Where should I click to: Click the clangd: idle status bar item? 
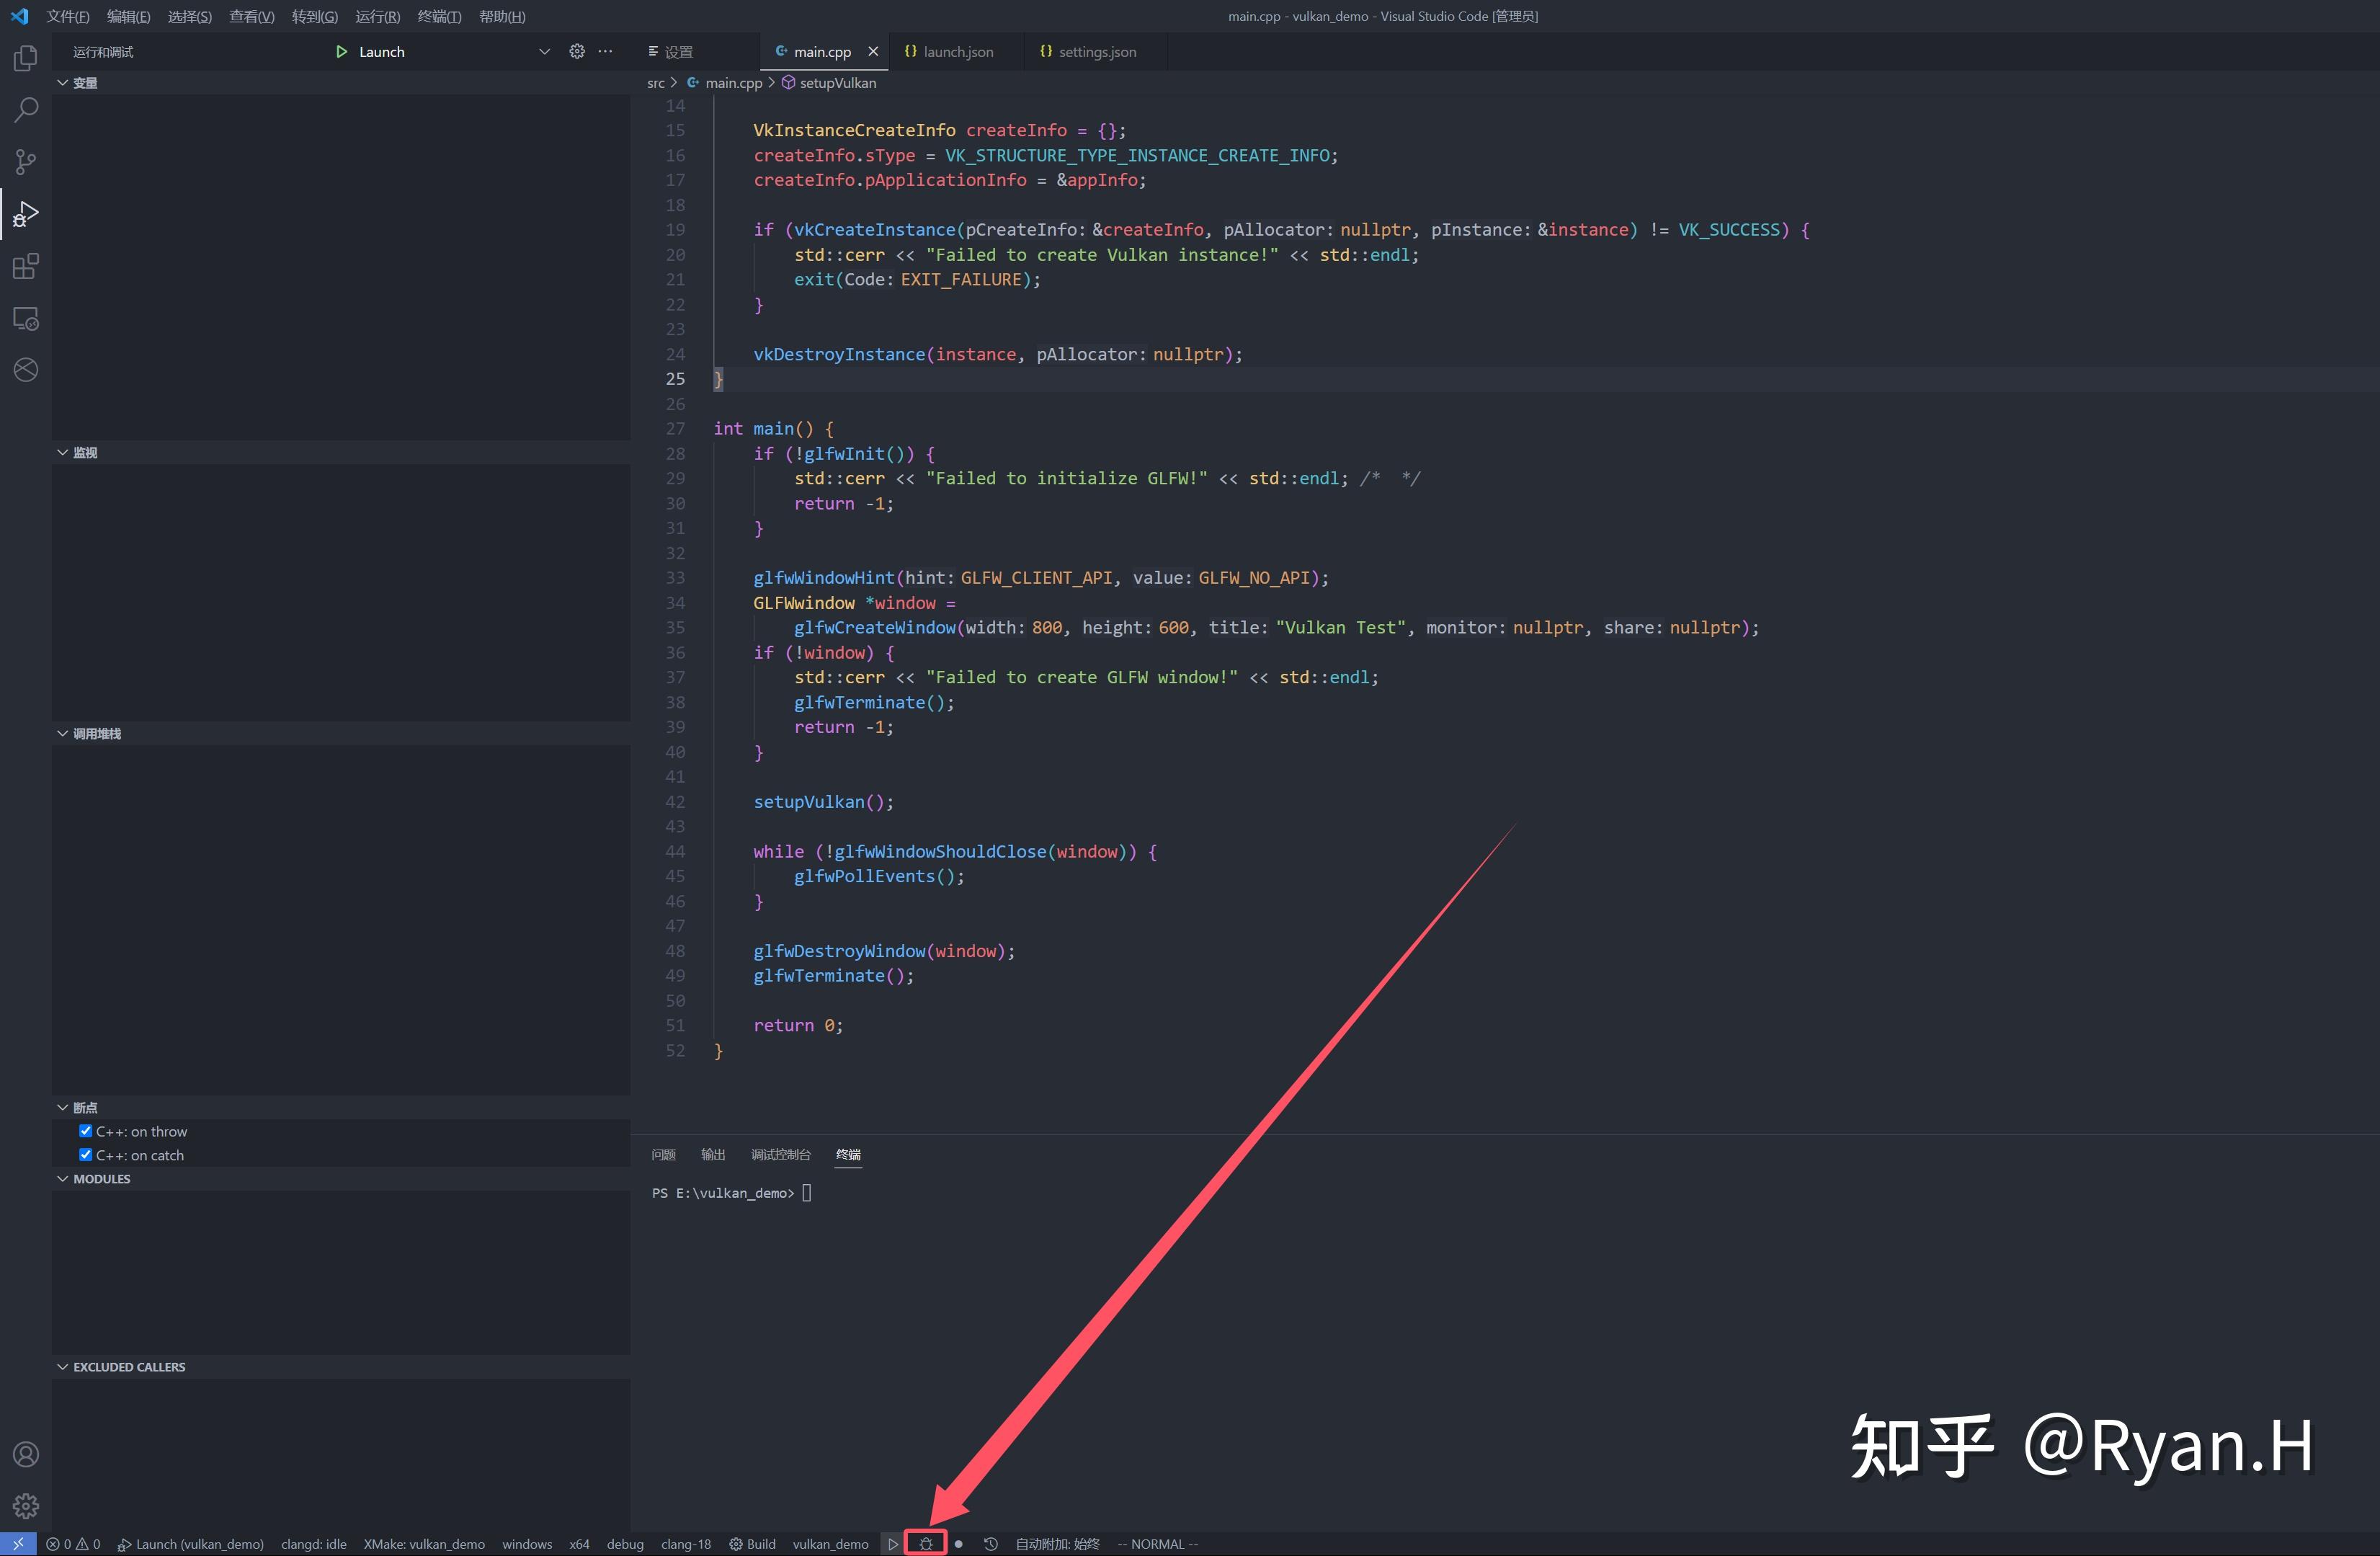[x=314, y=1543]
